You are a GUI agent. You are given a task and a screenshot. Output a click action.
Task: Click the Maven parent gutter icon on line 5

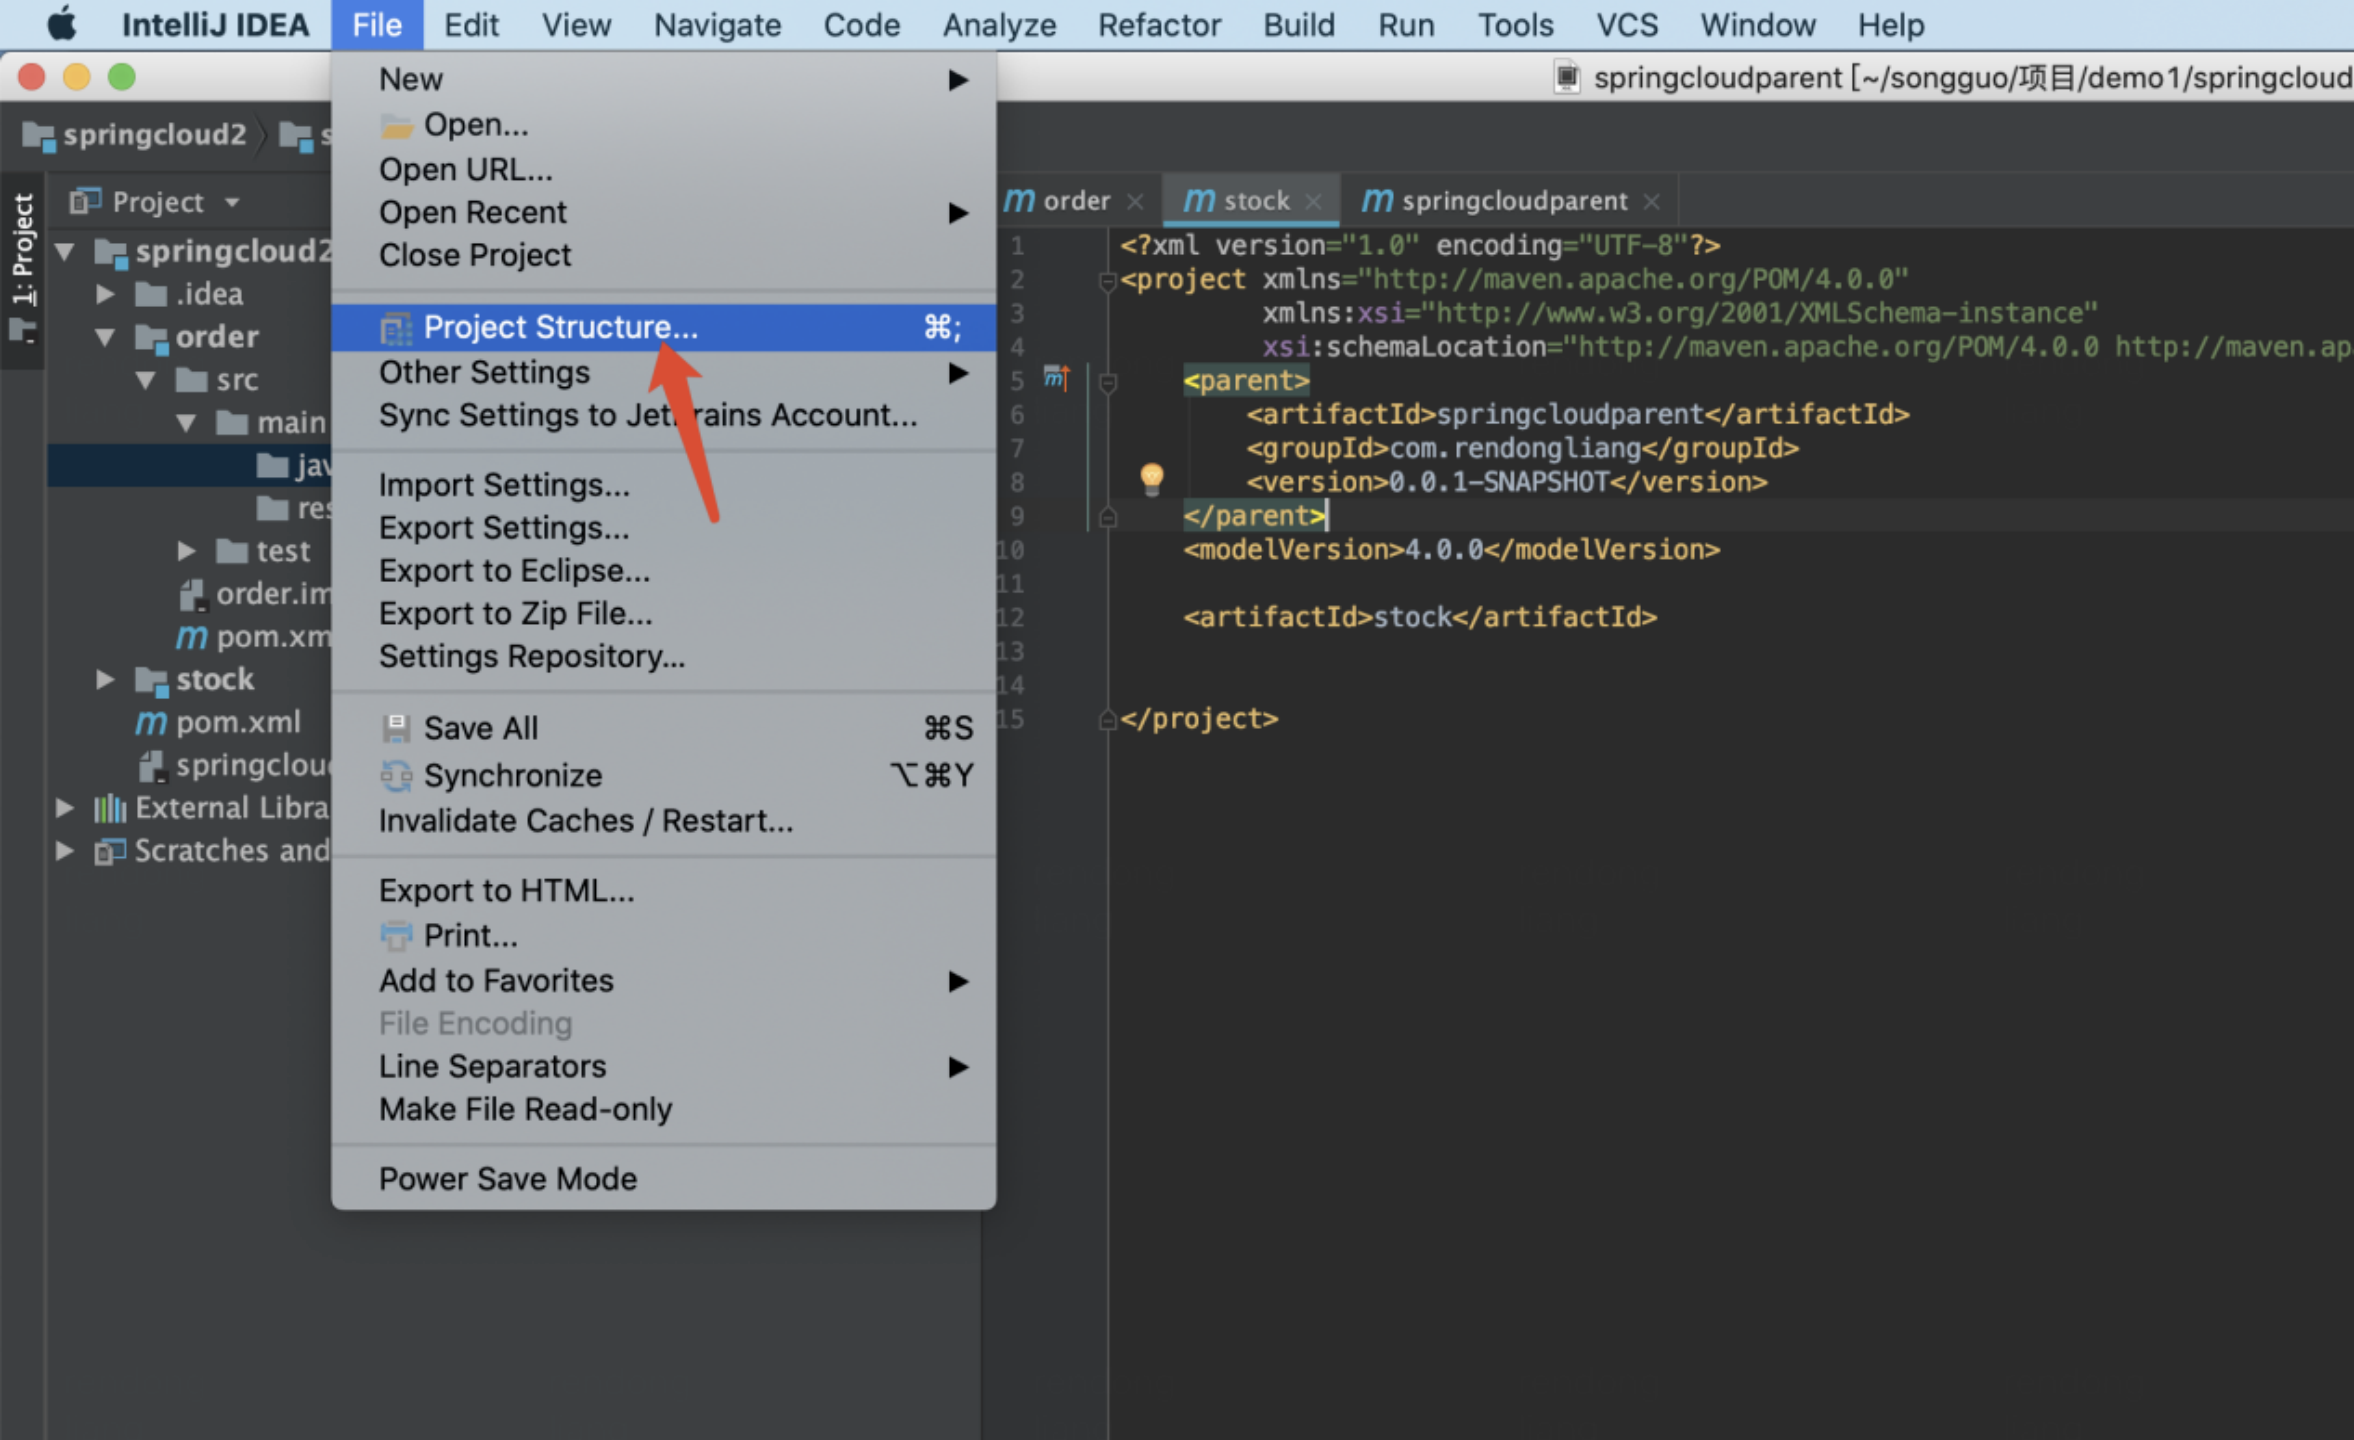coord(1056,378)
